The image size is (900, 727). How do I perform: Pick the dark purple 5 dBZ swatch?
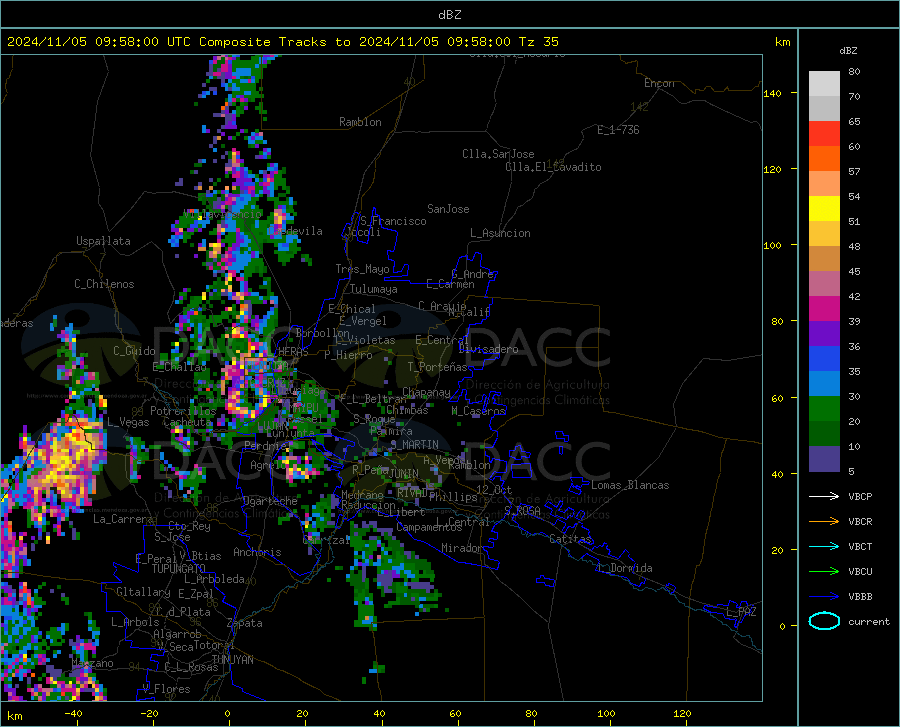824,459
